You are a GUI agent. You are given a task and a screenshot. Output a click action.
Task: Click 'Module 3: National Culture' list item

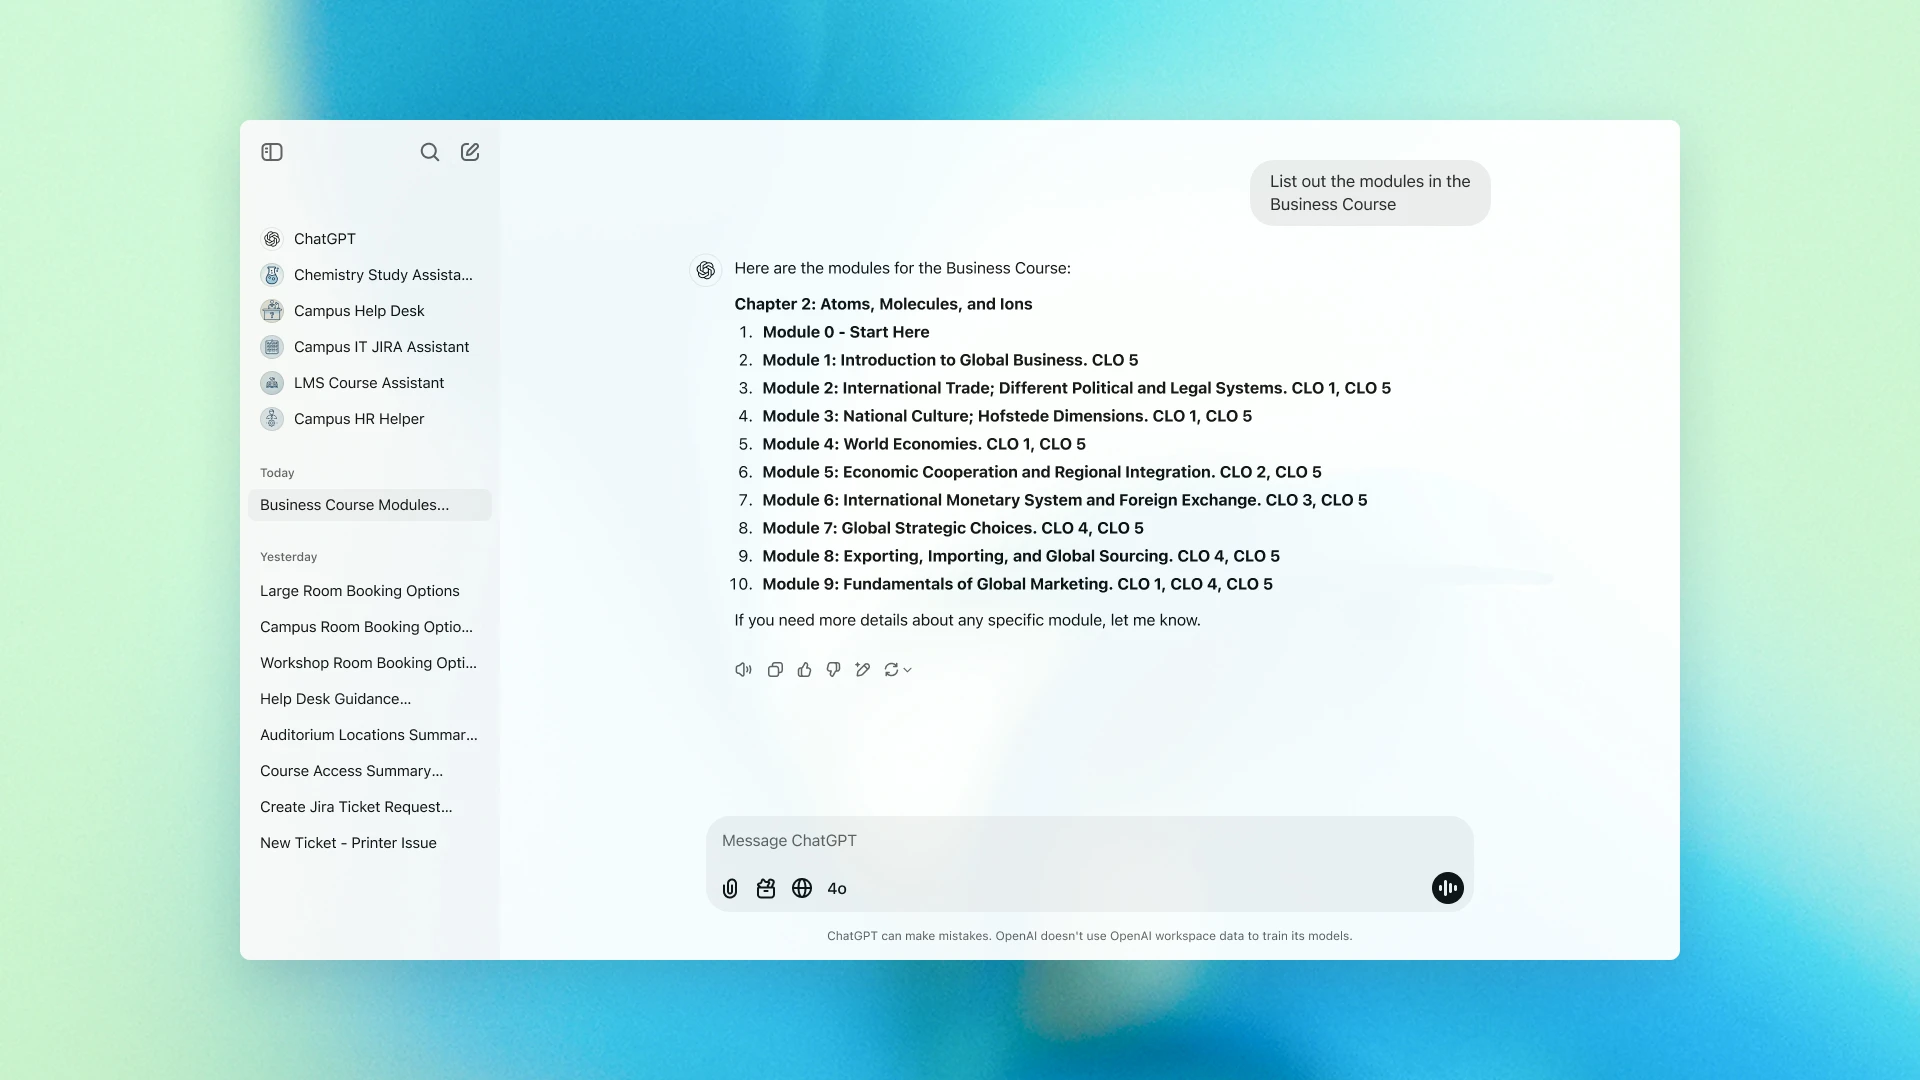pyautogui.click(x=1007, y=416)
